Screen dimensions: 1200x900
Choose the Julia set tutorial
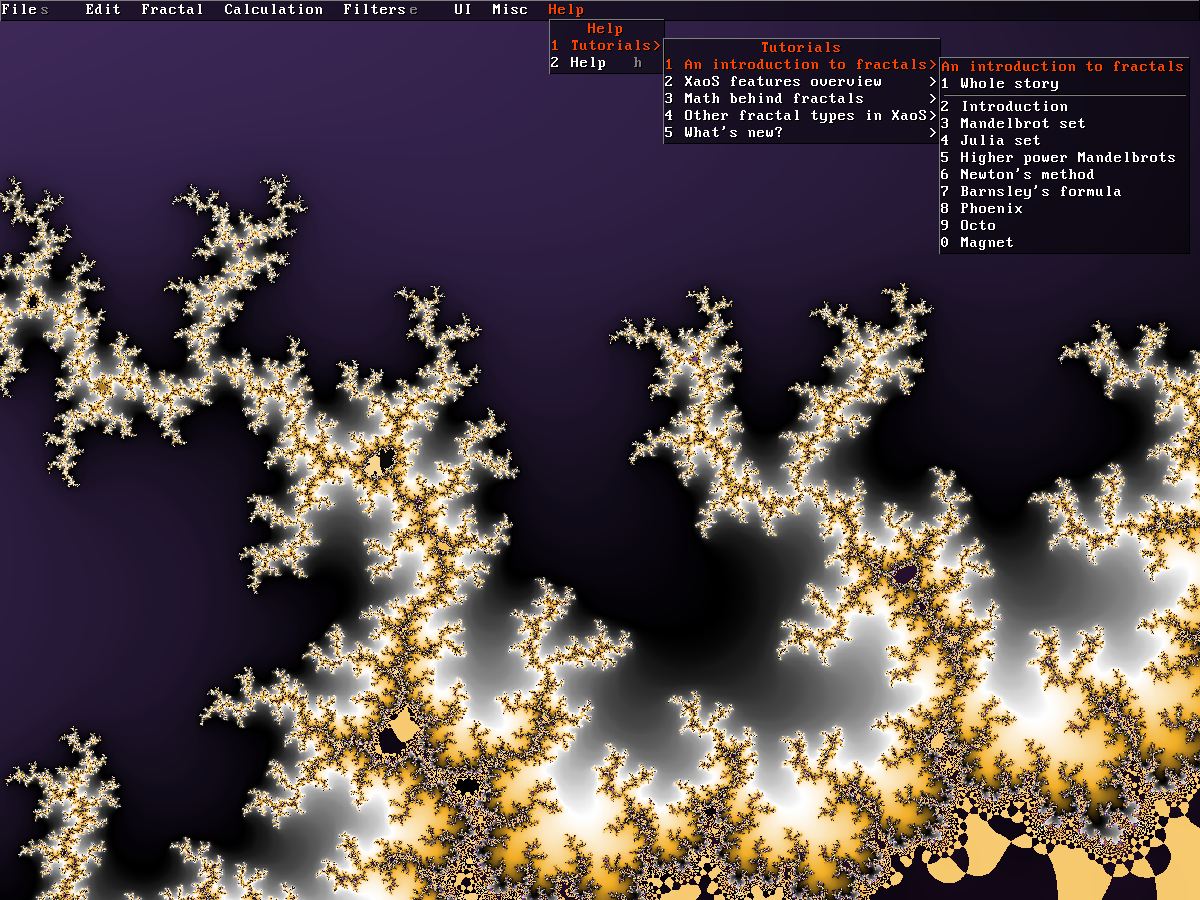coord(1000,141)
